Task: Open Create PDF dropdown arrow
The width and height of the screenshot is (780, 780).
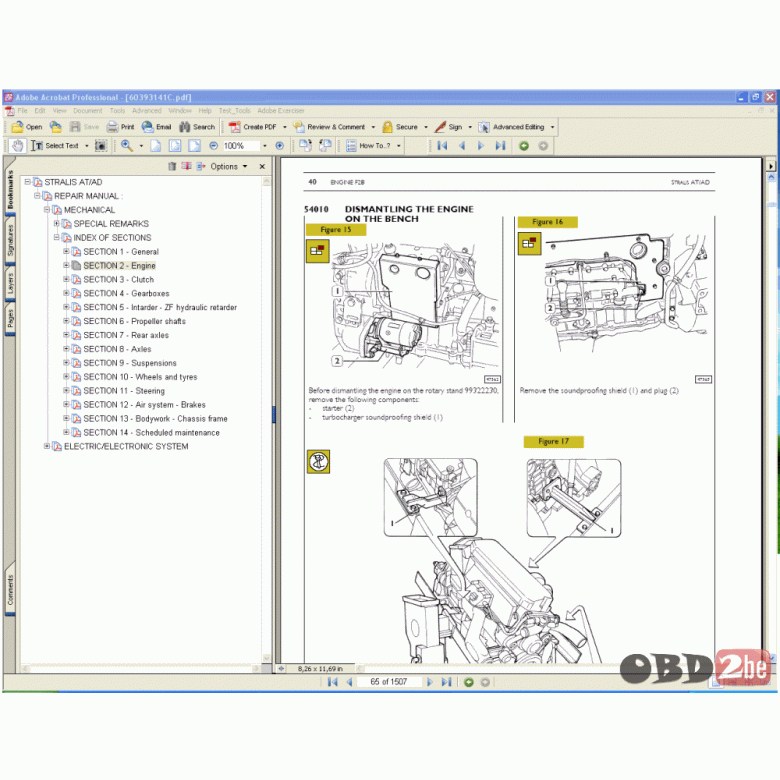Action: click(285, 127)
